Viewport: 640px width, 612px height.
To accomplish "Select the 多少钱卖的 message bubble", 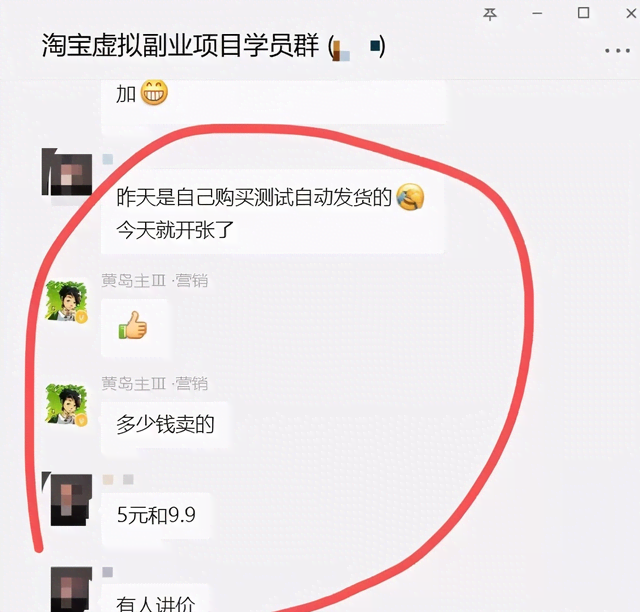I will [165, 425].
